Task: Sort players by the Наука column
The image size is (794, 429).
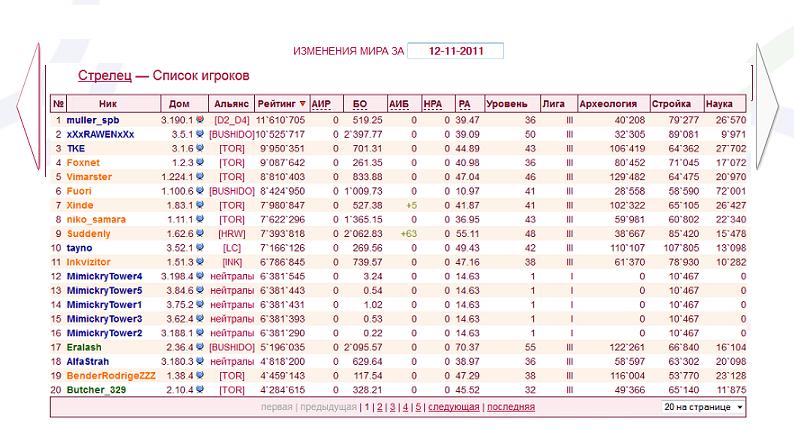Action: click(718, 103)
